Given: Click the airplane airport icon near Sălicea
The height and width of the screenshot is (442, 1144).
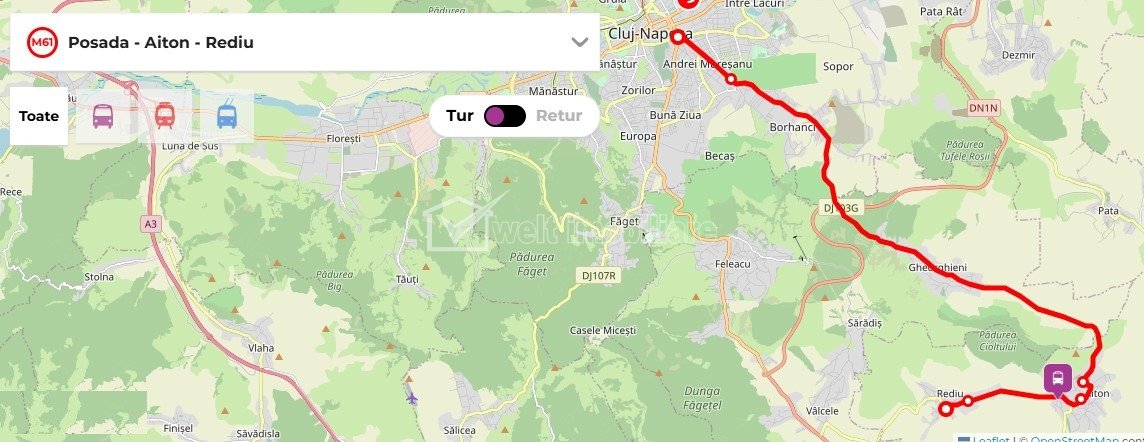Looking at the screenshot, I should click(412, 398).
